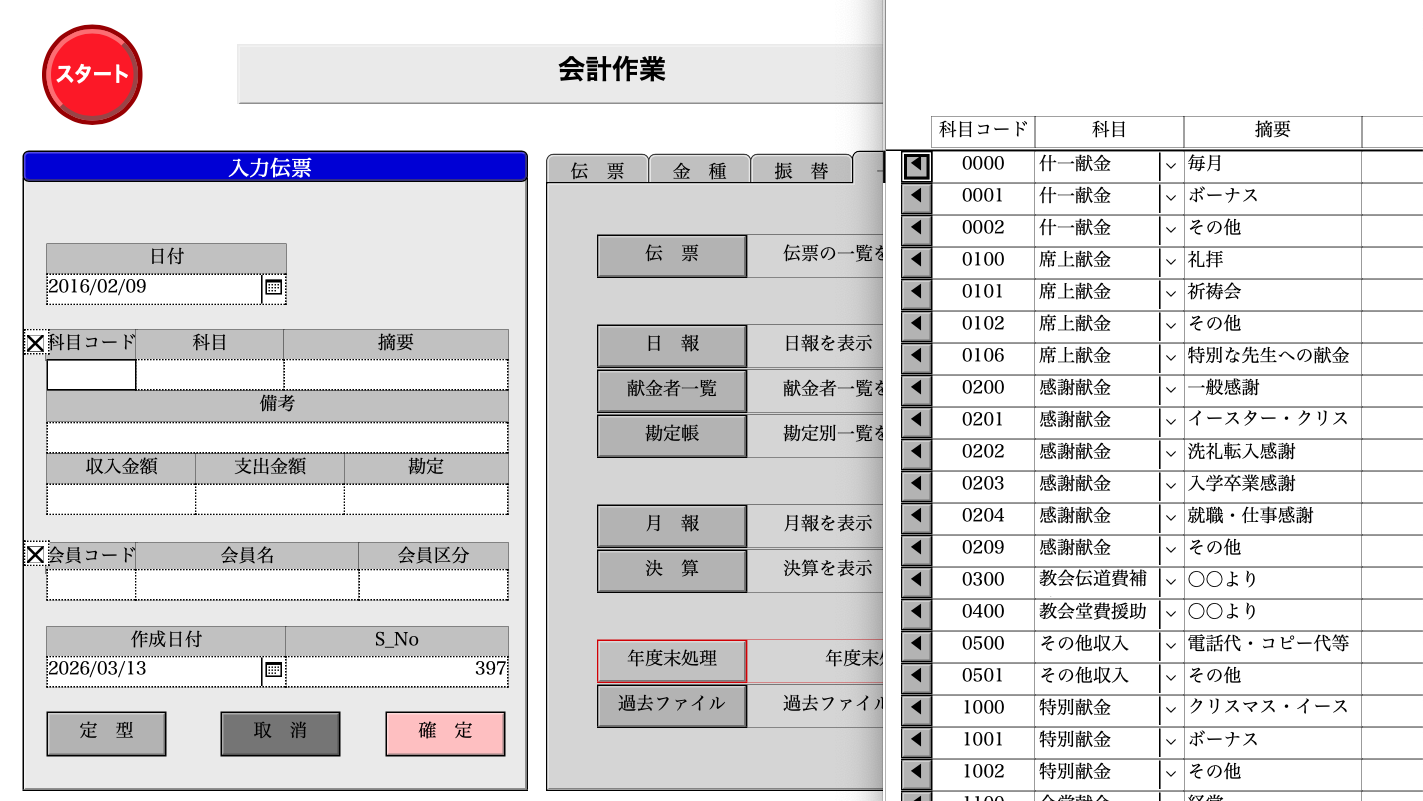Expand 科目 dropdown in row 0204
The height and width of the screenshot is (801, 1423).
[x=1171, y=517]
